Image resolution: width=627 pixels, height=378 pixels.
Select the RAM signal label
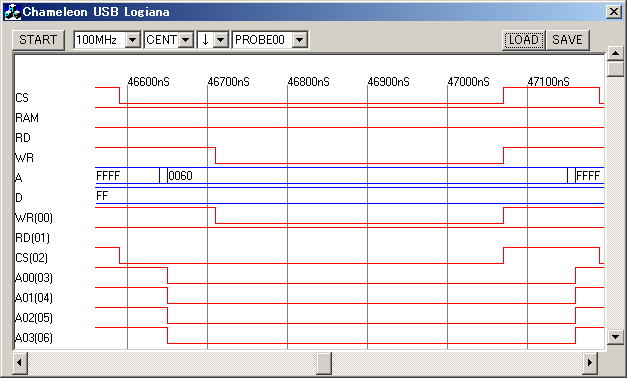[x=27, y=118]
